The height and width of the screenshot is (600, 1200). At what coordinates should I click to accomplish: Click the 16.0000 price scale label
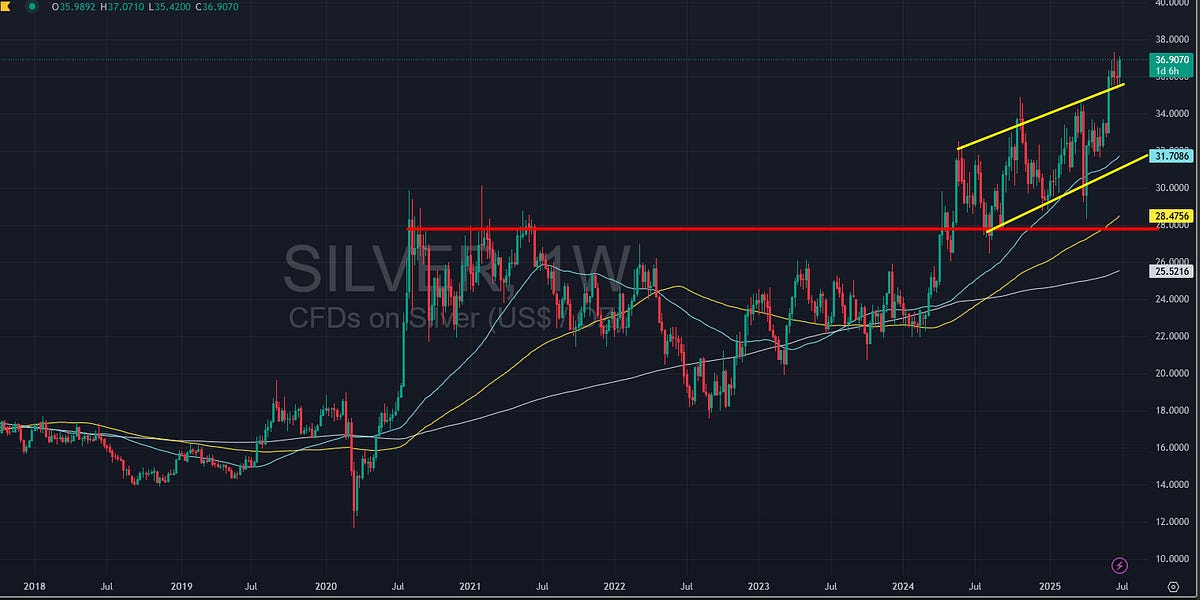pyautogui.click(x=1171, y=447)
